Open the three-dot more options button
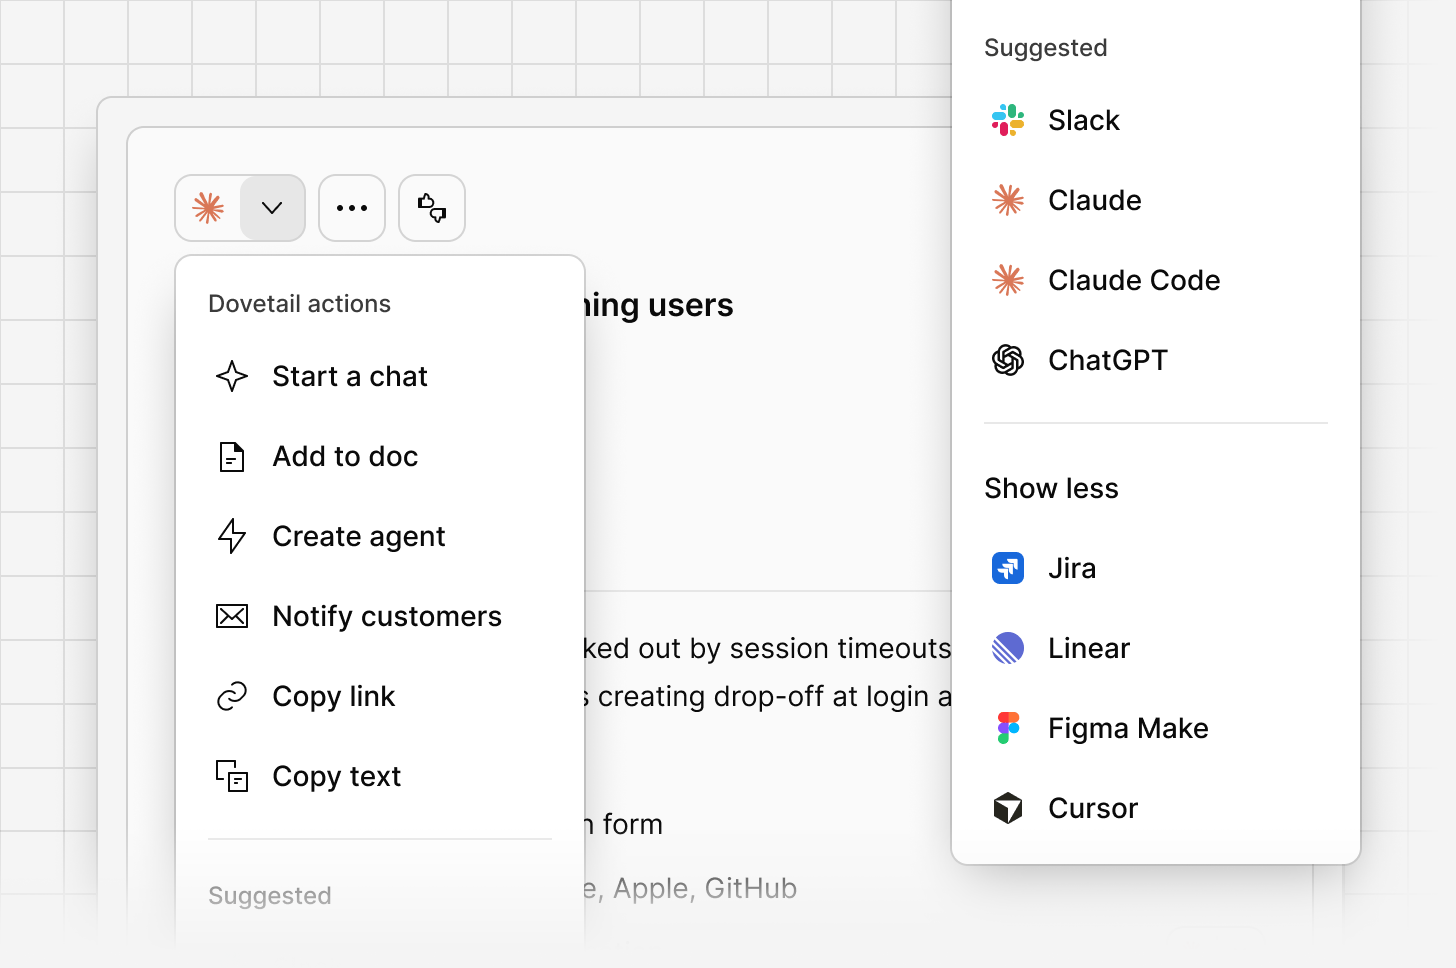The height and width of the screenshot is (968, 1456). click(352, 208)
